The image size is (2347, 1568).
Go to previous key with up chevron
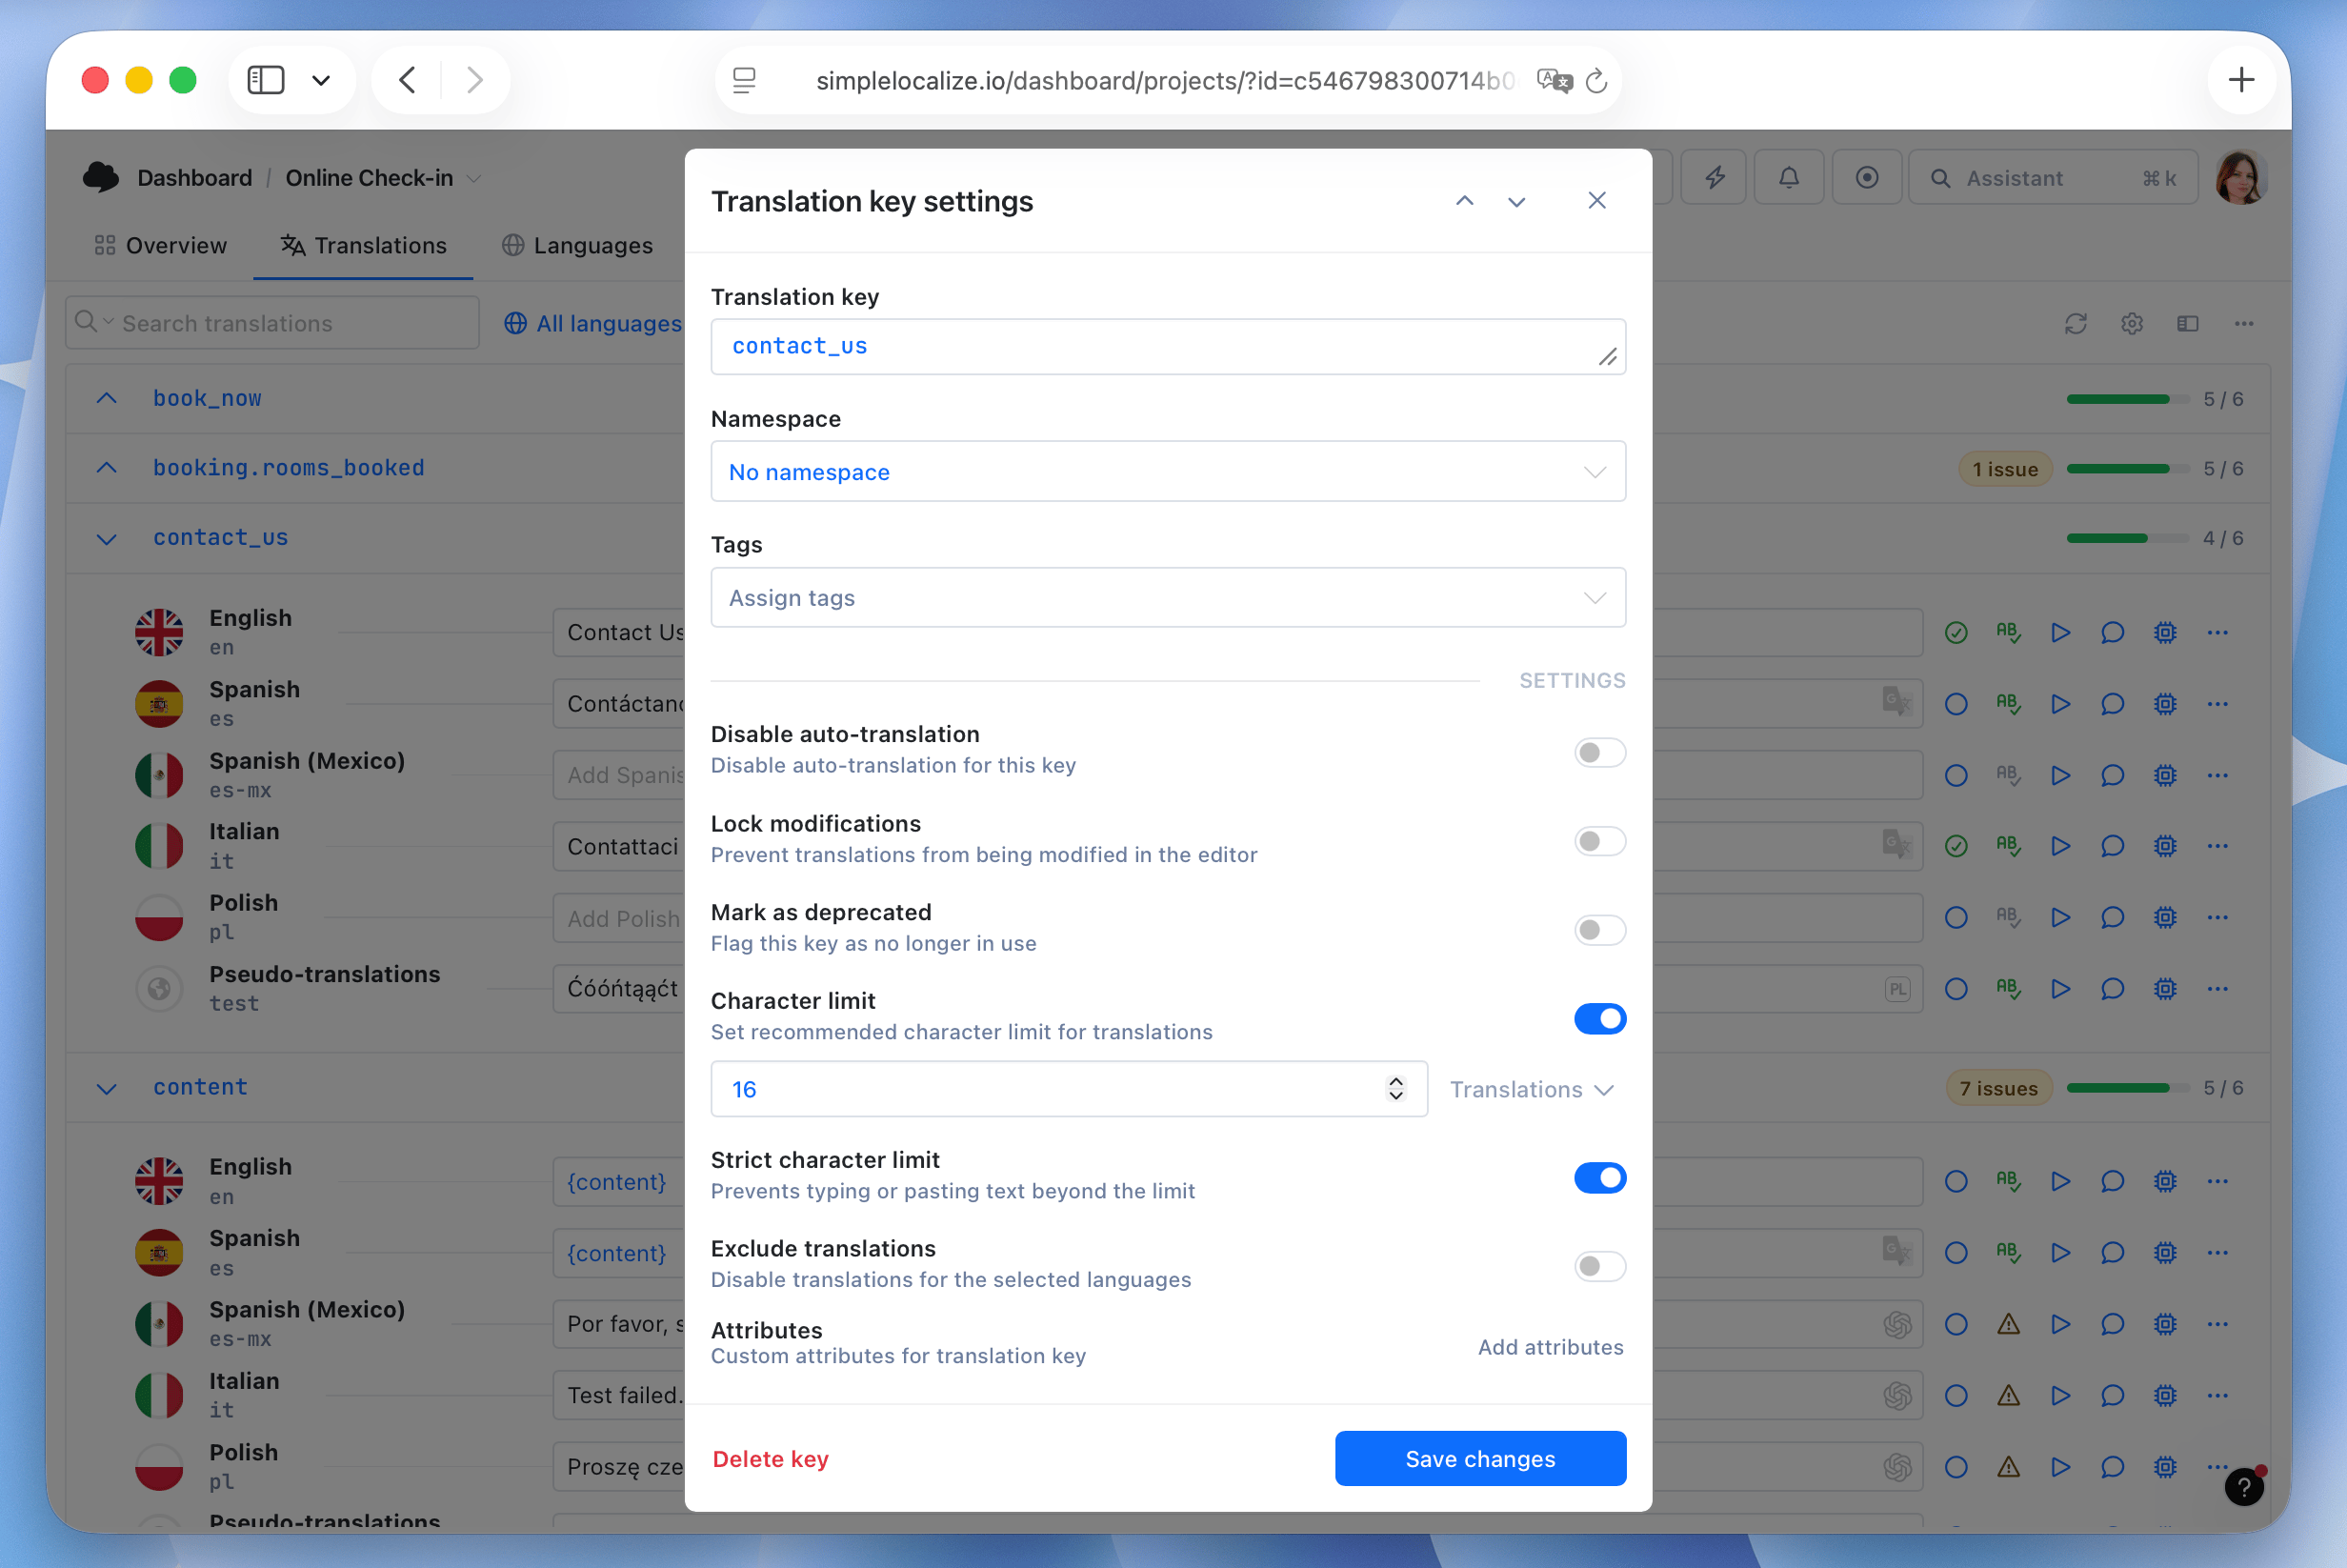(1464, 201)
